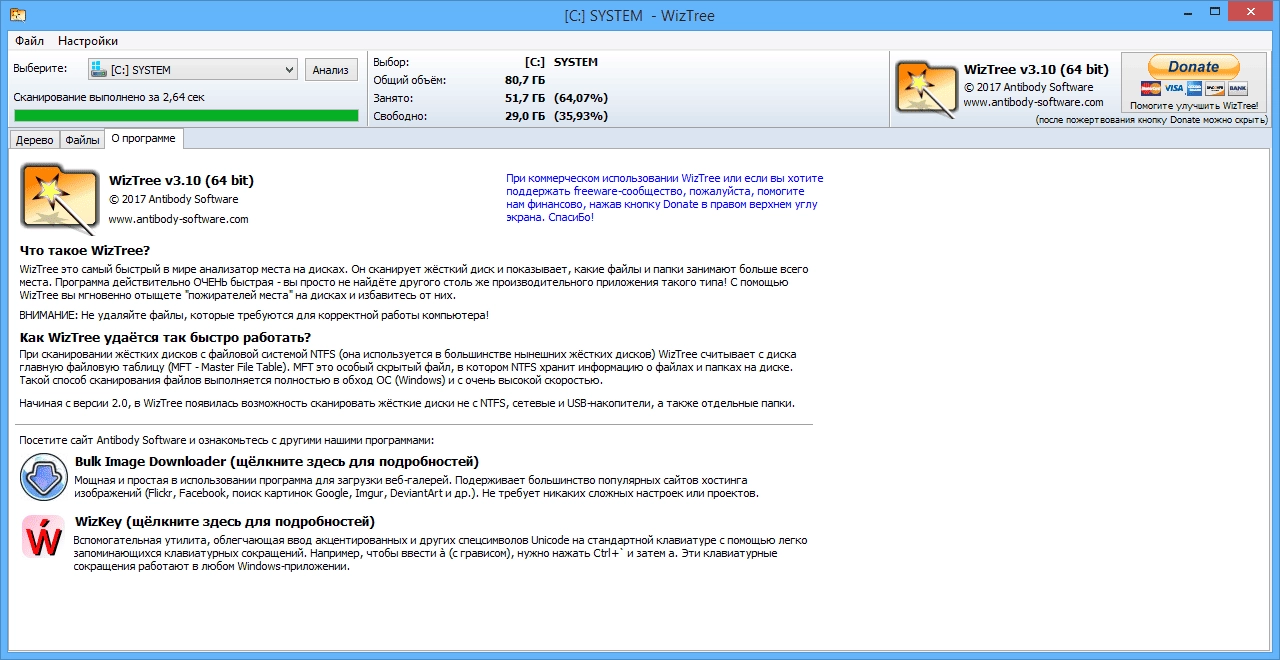Click 'Сканирование выполнено за 2,64 сек' status text
The height and width of the screenshot is (660, 1280).
[109, 98]
